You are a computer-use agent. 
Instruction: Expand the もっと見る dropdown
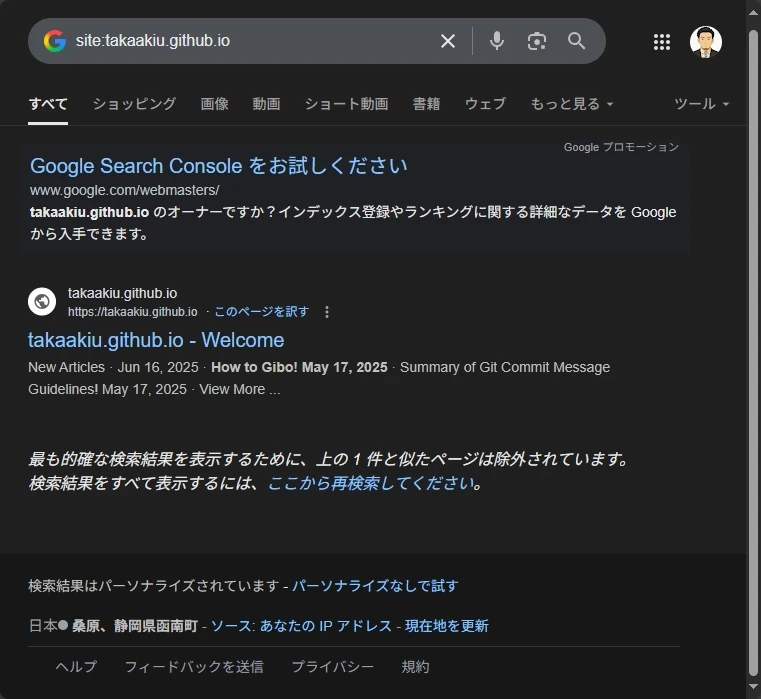pos(572,104)
